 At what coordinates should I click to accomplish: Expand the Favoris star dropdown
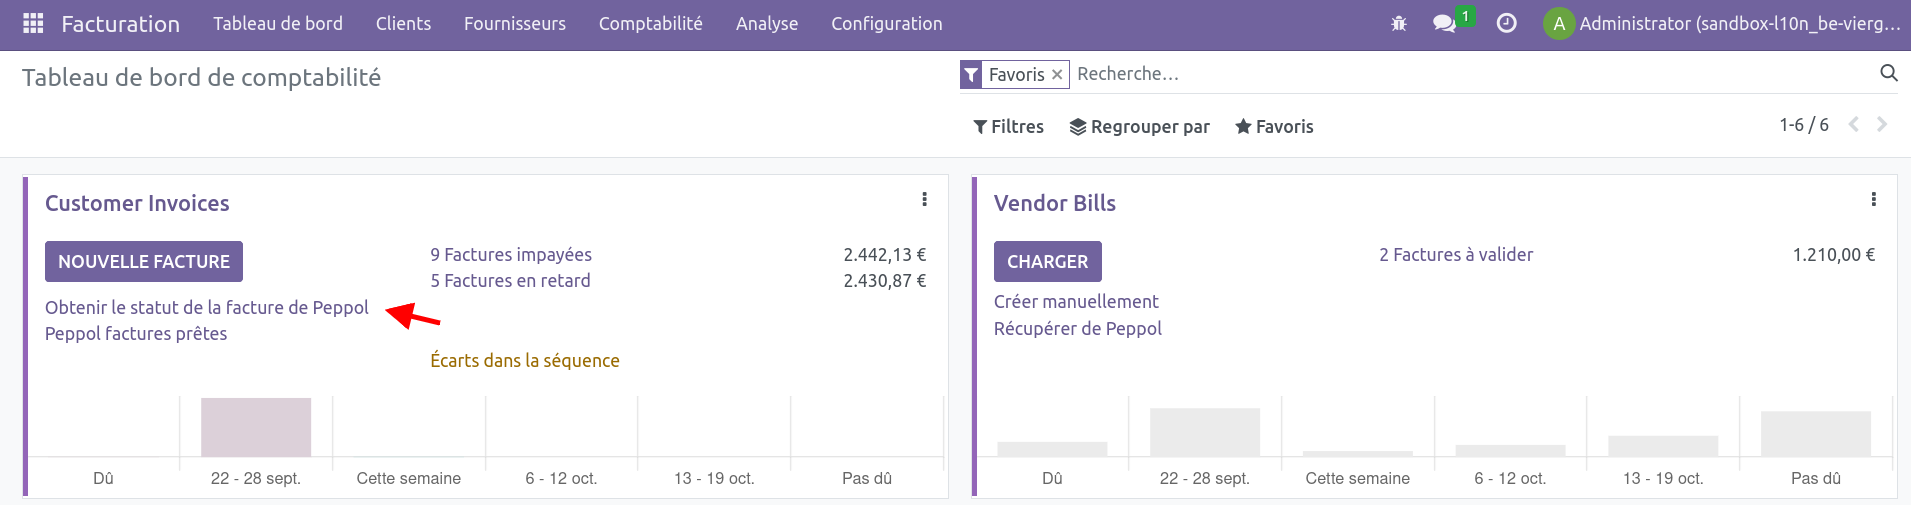[1274, 127]
